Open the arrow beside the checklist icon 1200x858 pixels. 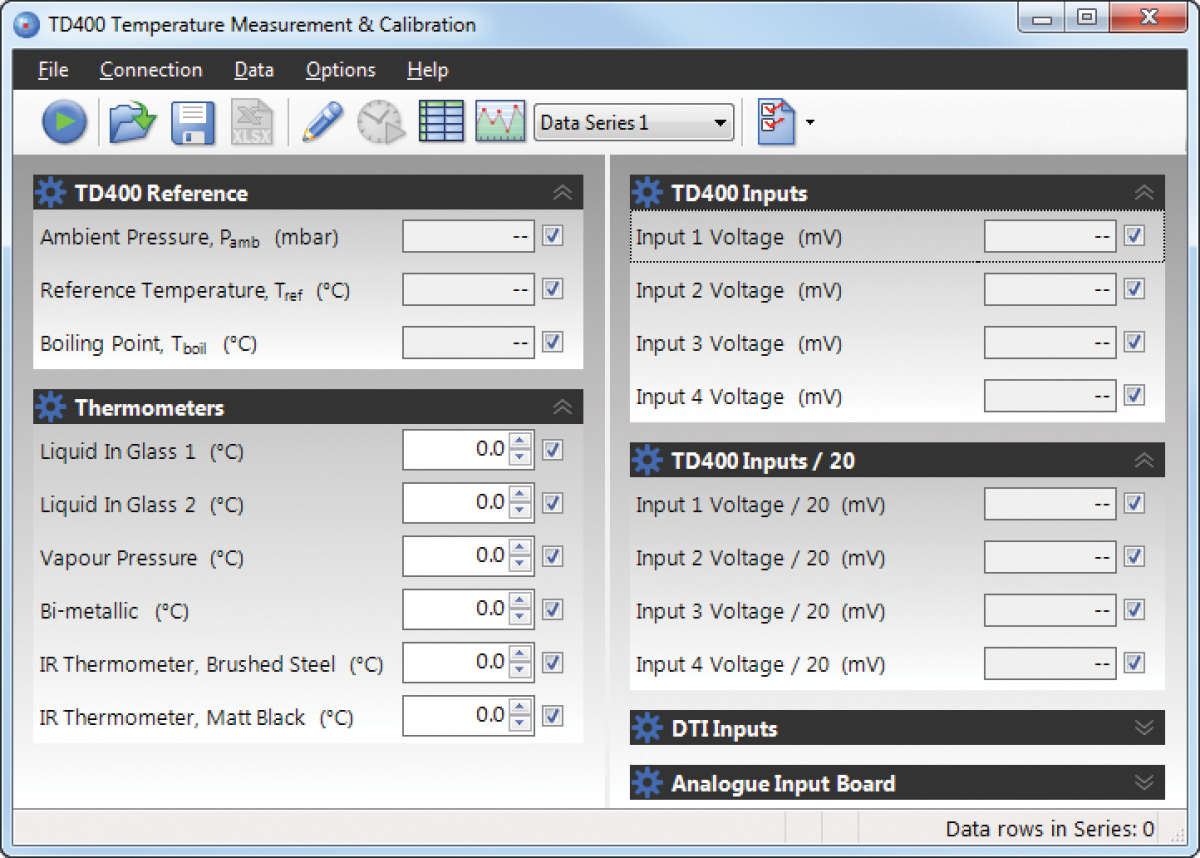(x=810, y=123)
